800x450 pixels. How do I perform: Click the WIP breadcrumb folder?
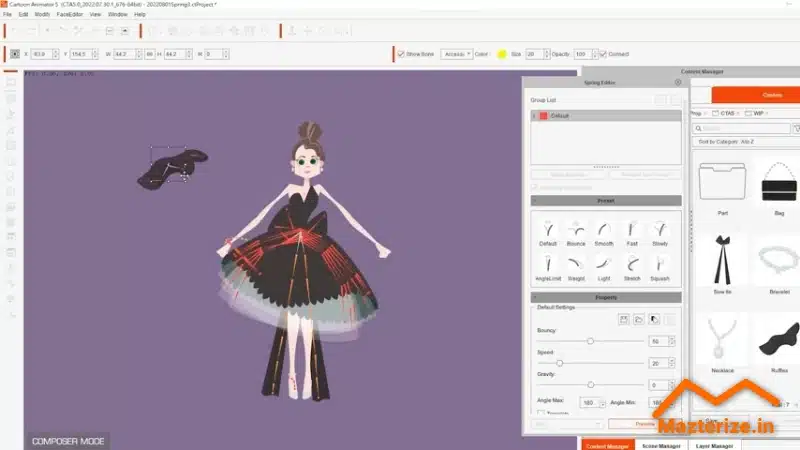point(756,113)
